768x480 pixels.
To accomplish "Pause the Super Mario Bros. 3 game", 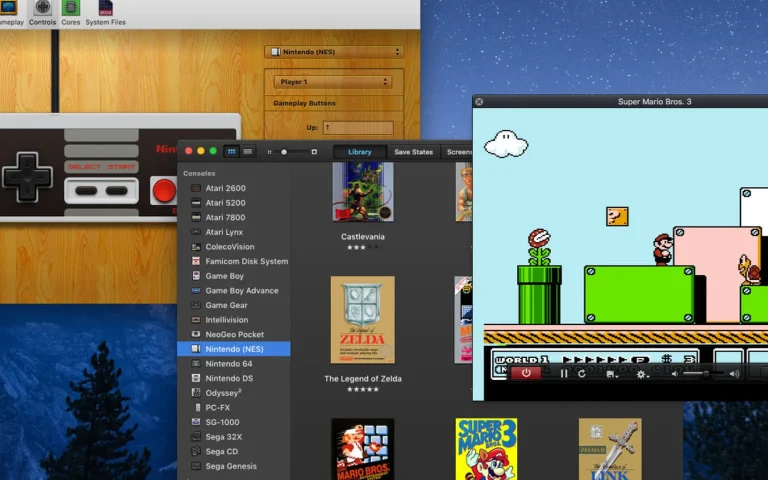I will tap(564, 374).
